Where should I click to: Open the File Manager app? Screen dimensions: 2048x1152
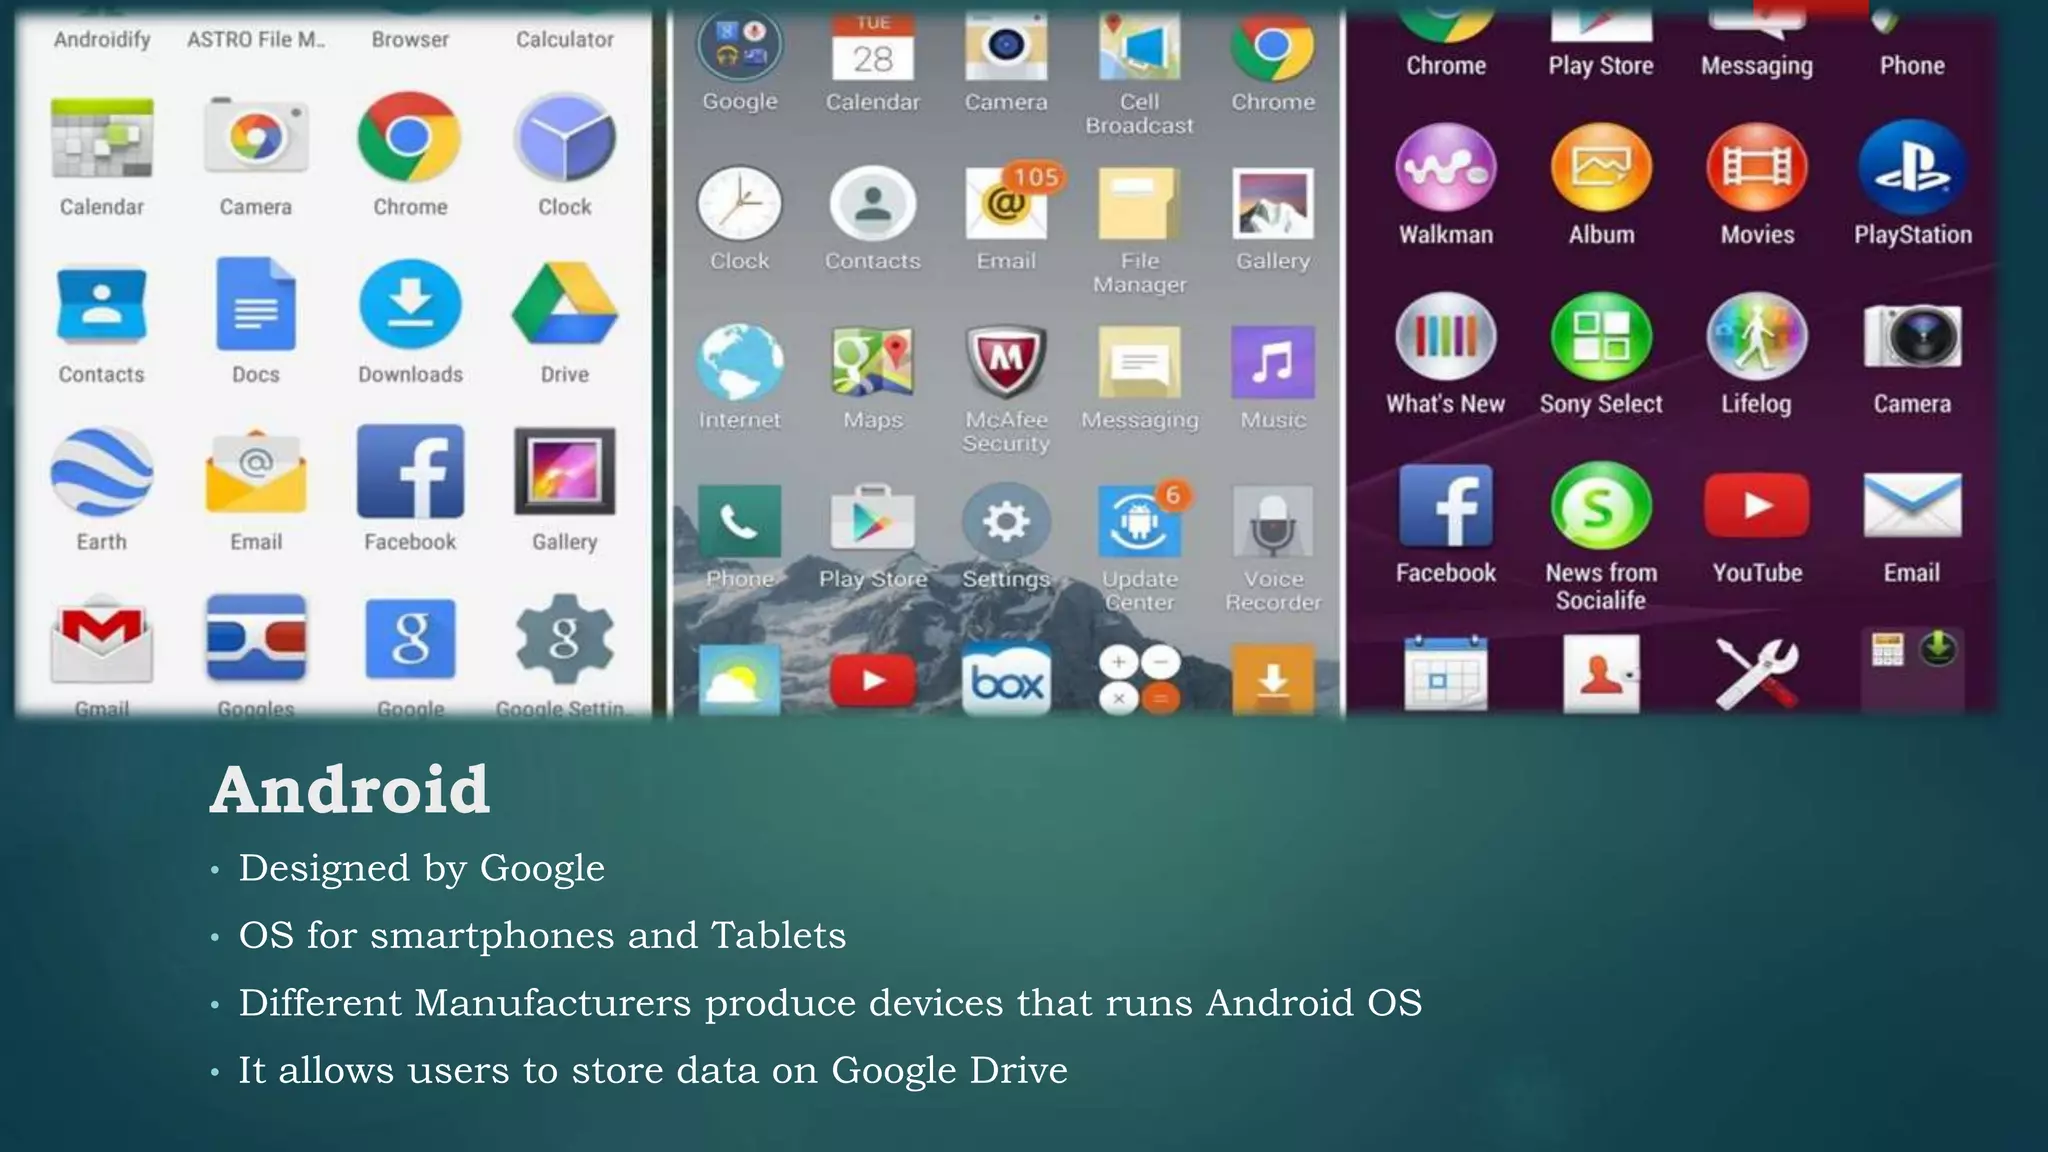tap(1140, 204)
